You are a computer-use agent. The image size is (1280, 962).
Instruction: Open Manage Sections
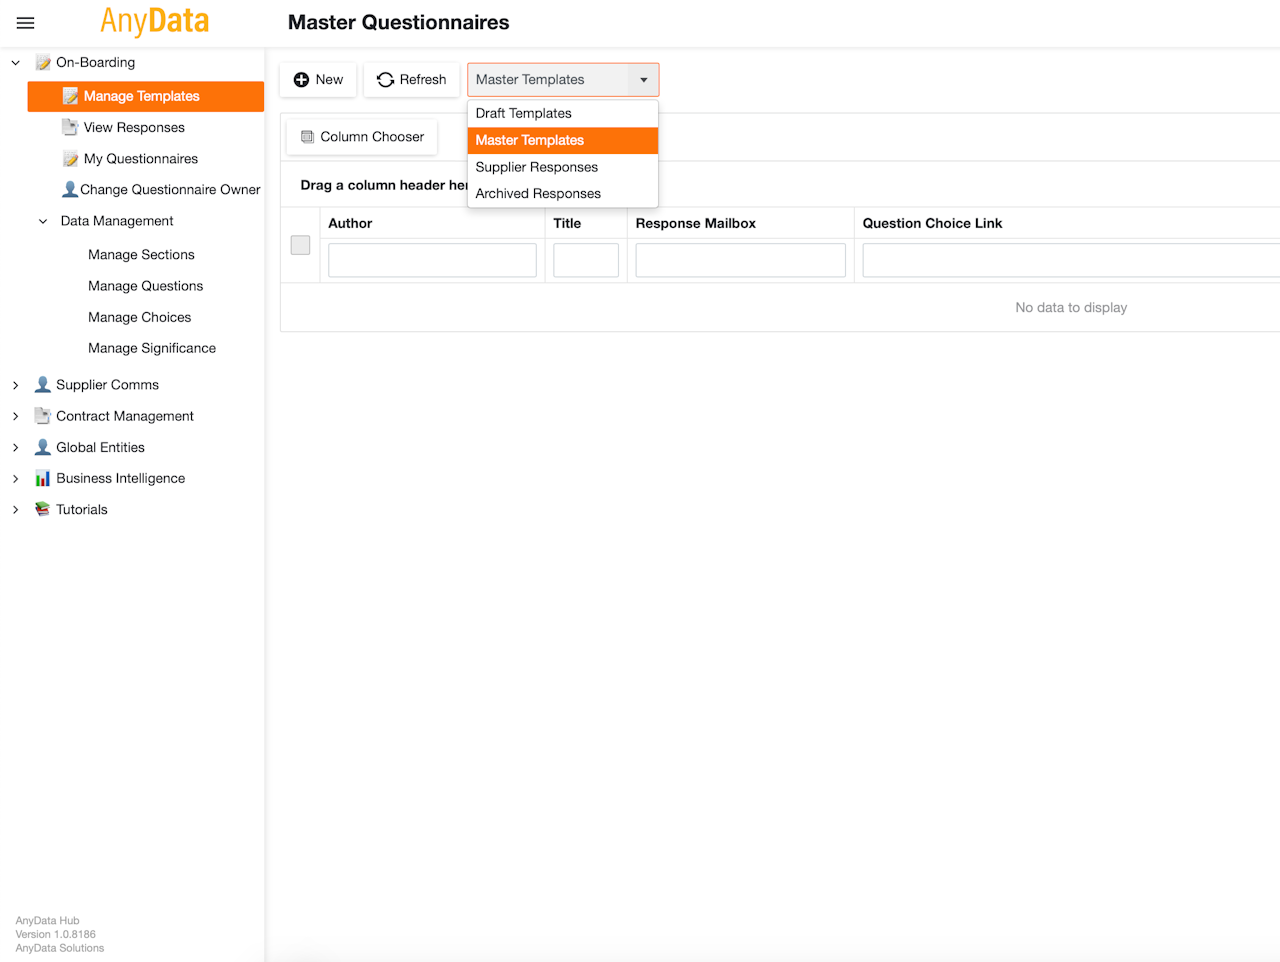141,255
